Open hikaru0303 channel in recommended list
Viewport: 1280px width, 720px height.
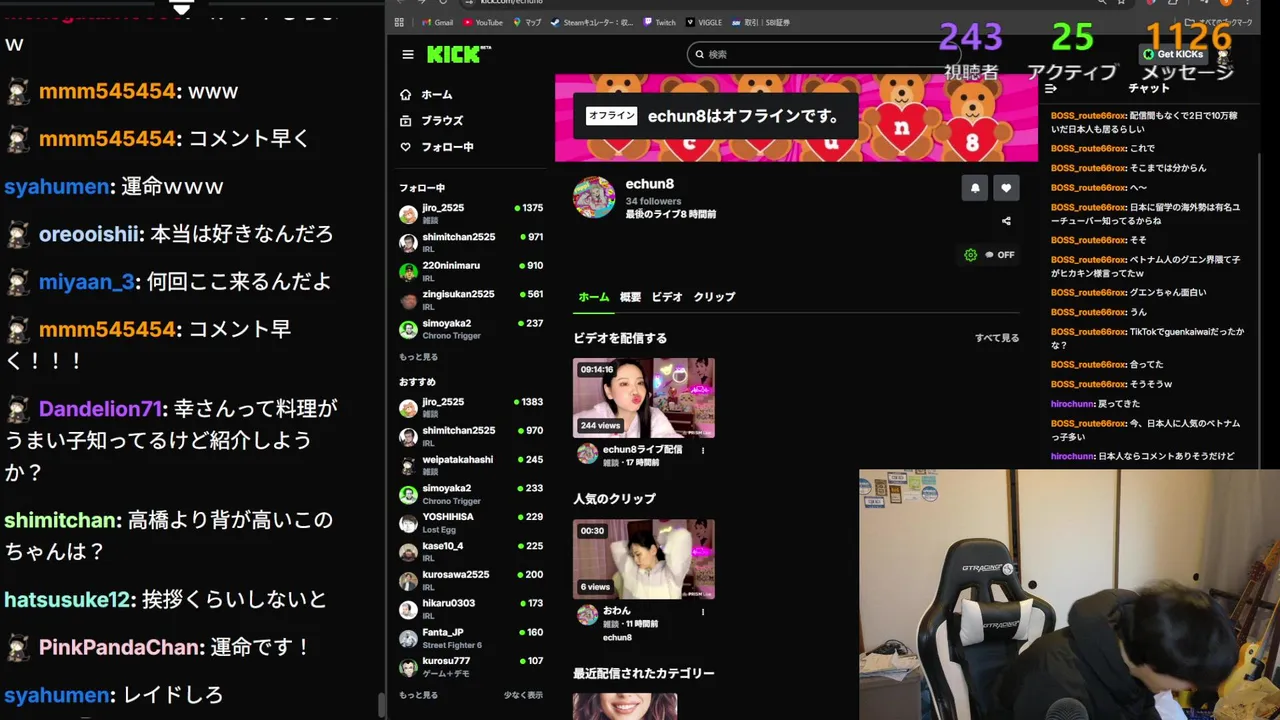pos(471,610)
